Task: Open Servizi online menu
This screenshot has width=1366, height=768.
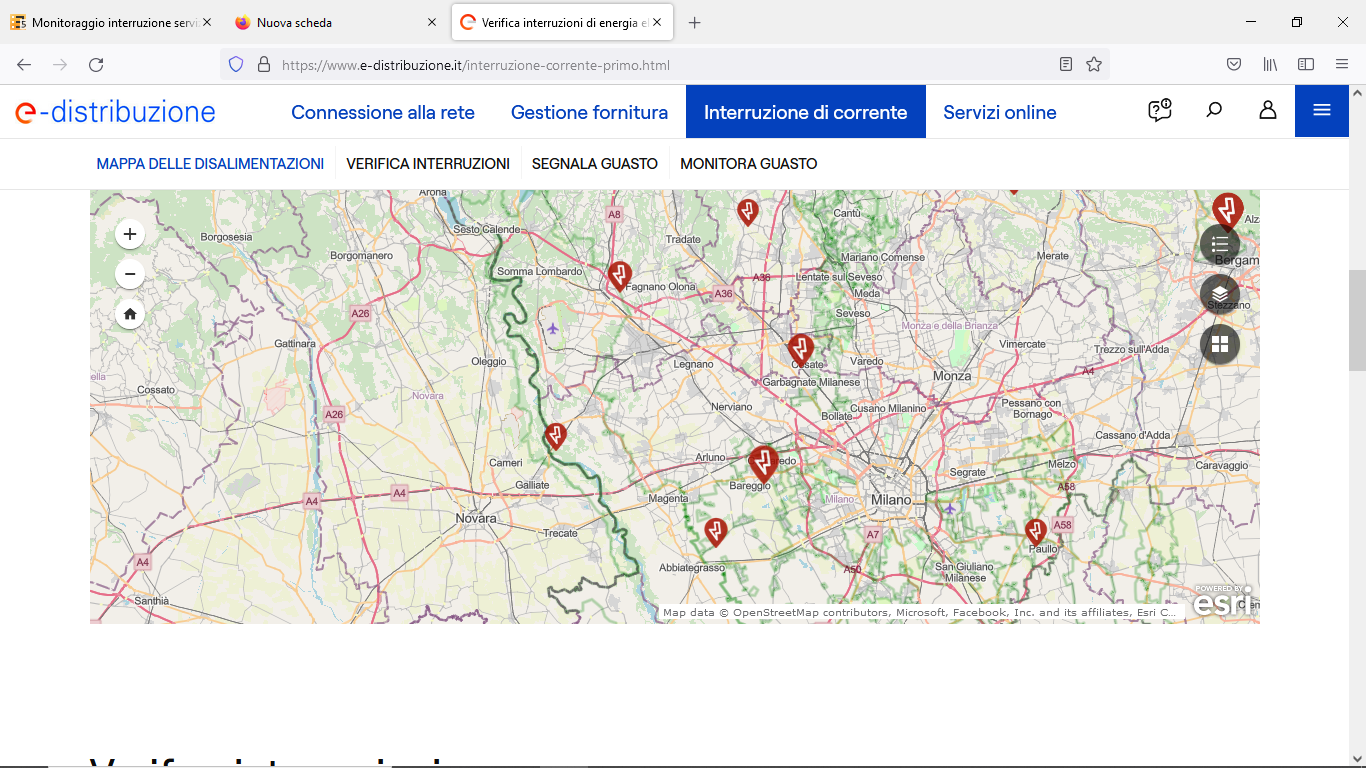Action: tap(999, 112)
